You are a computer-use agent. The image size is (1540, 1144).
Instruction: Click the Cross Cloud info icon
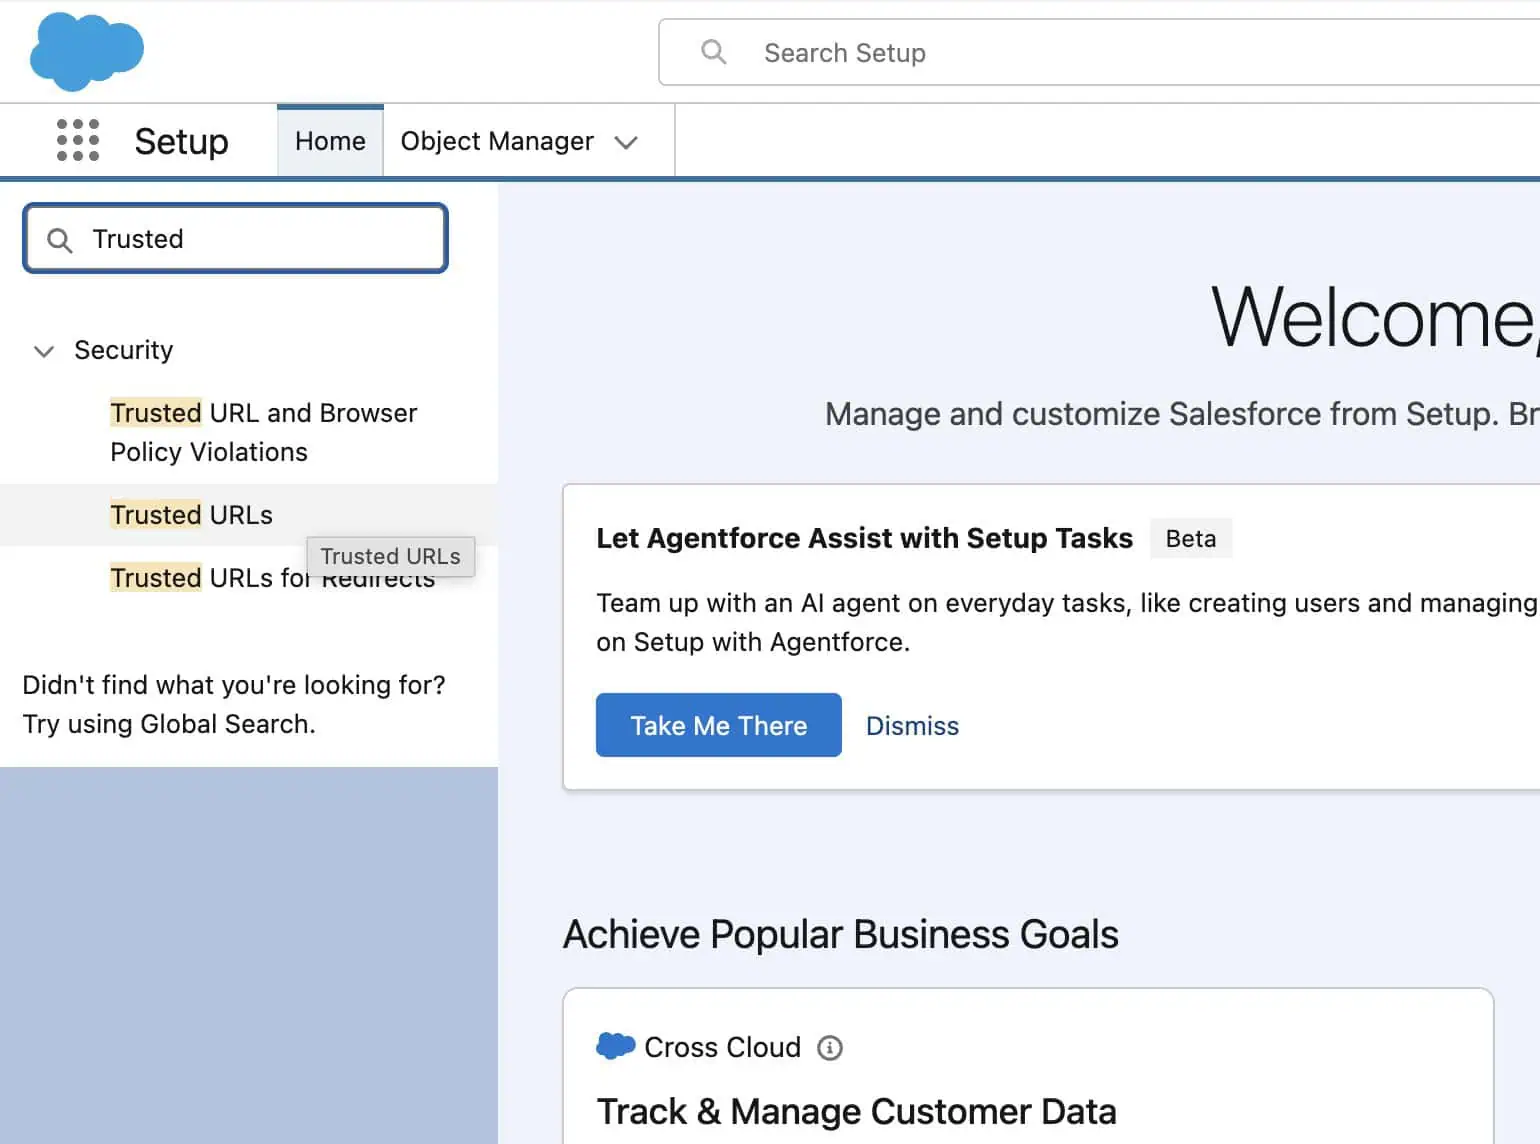[830, 1047]
